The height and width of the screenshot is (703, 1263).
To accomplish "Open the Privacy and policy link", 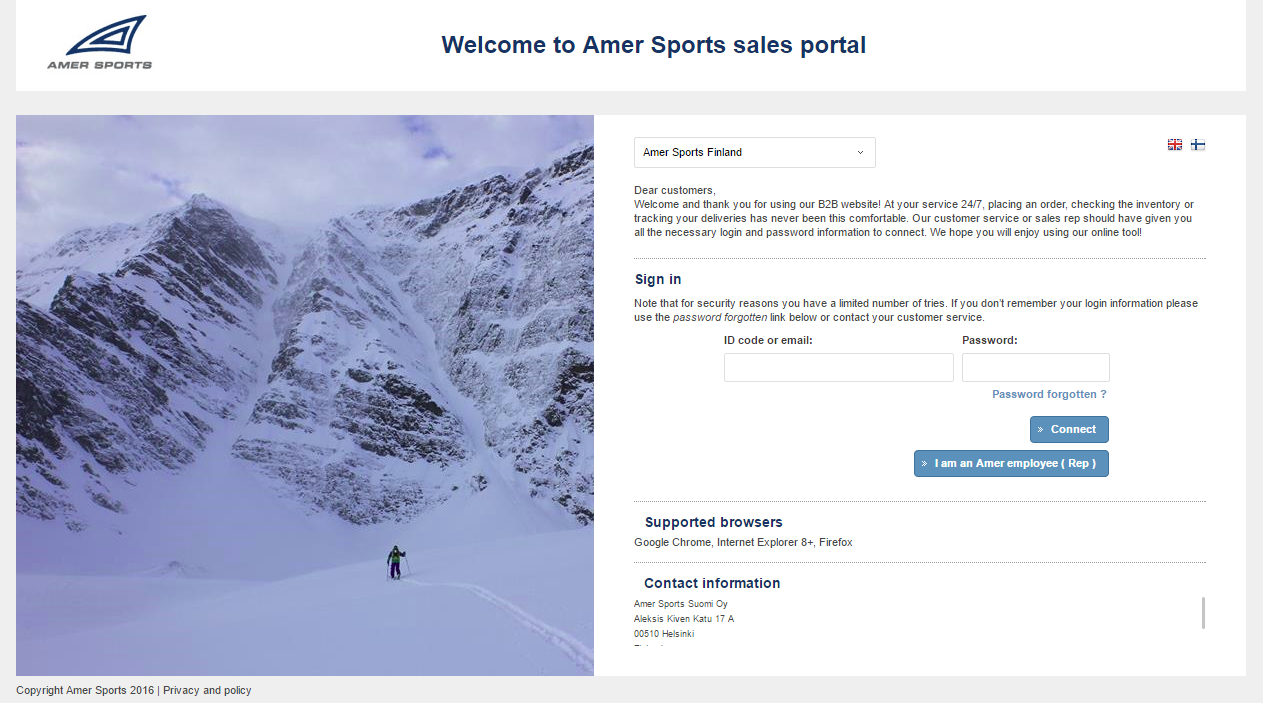I will click(207, 691).
